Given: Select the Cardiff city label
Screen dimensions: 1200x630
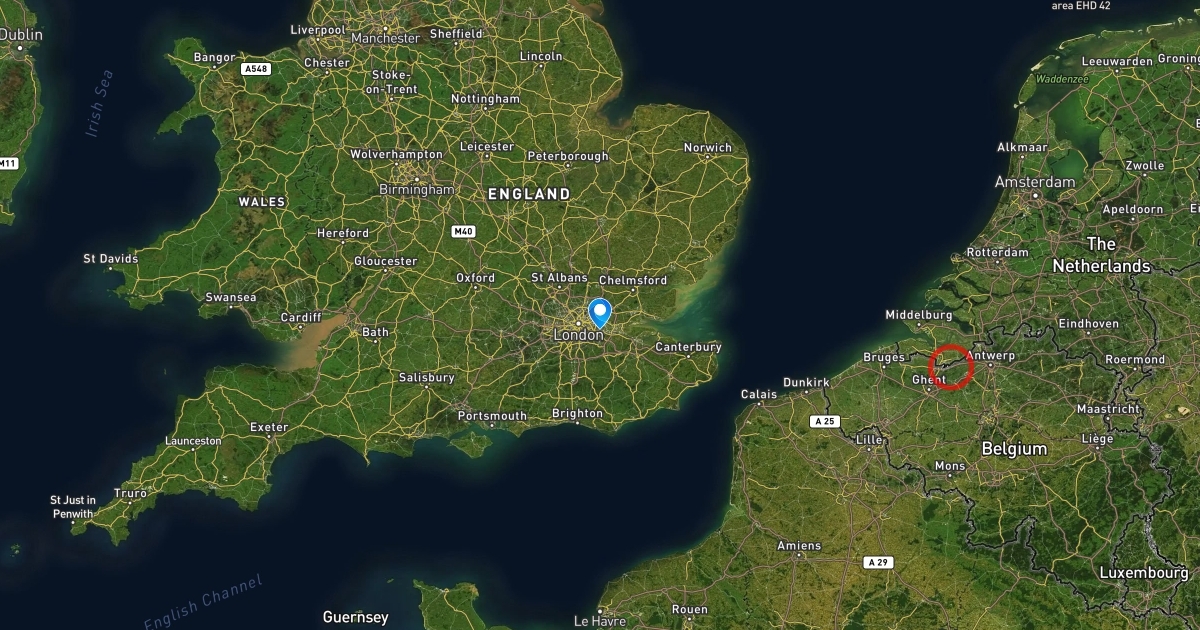Looking at the screenshot, I should (x=301, y=318).
